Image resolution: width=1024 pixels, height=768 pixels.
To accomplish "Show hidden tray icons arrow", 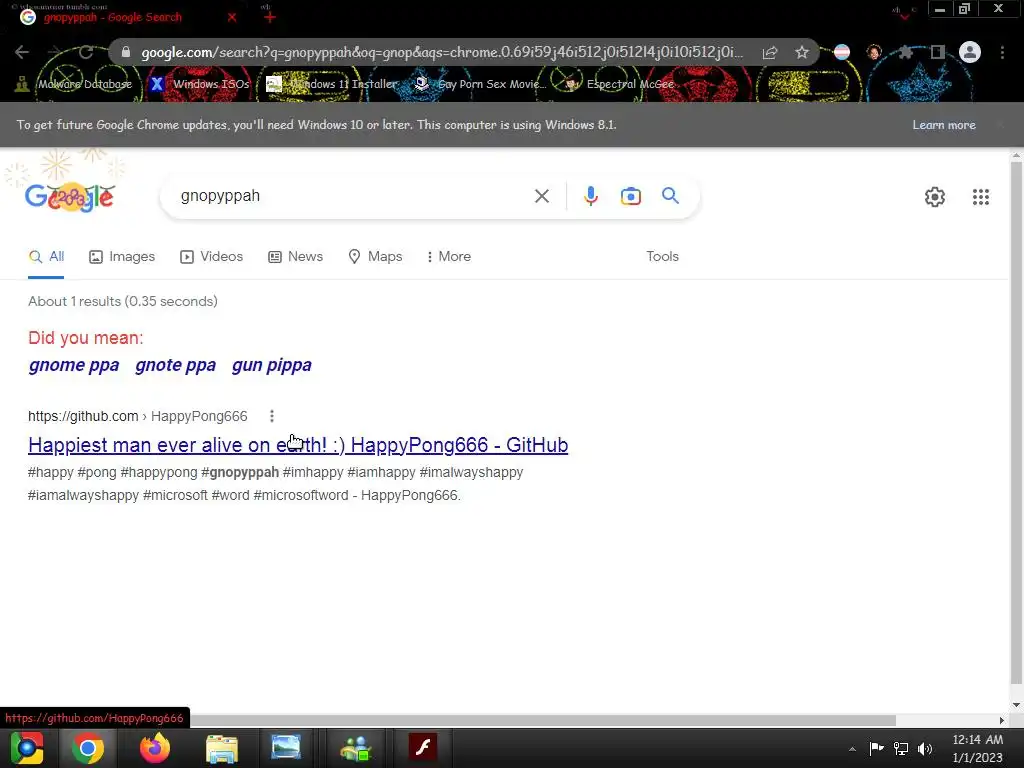I will point(852,749).
